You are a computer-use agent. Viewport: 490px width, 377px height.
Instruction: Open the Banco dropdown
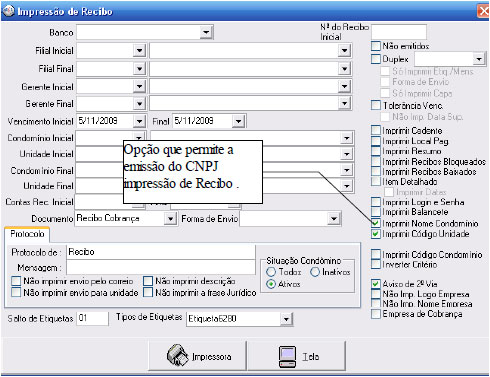pyautogui.click(x=206, y=32)
